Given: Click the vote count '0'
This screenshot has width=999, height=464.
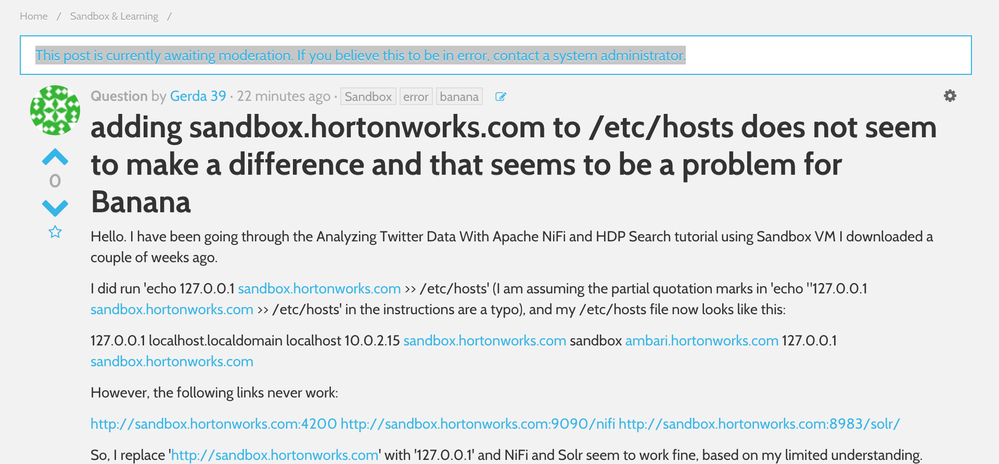Looking at the screenshot, I should tap(55, 182).
